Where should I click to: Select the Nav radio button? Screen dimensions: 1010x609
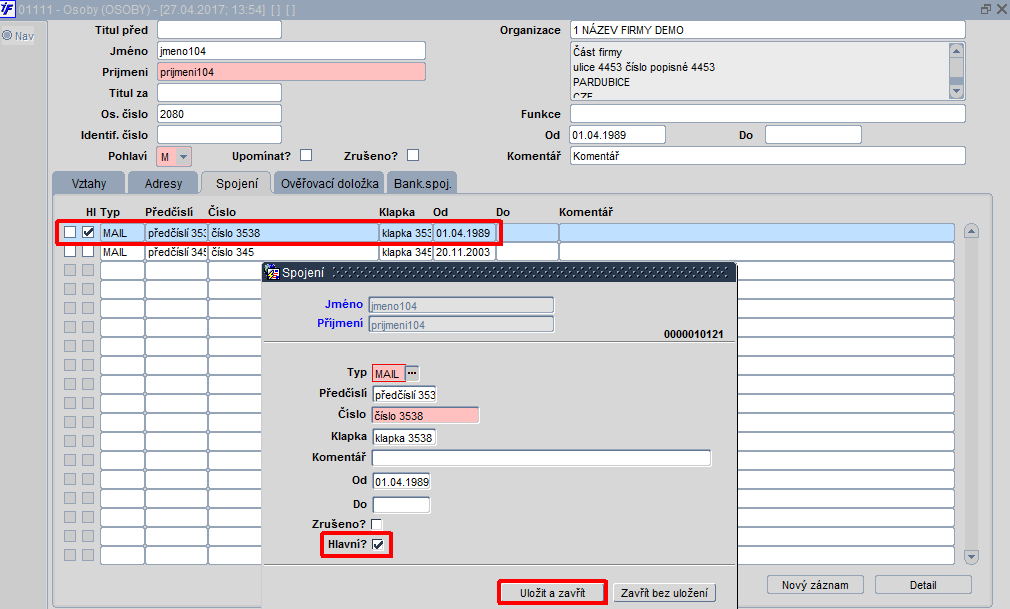coord(8,35)
